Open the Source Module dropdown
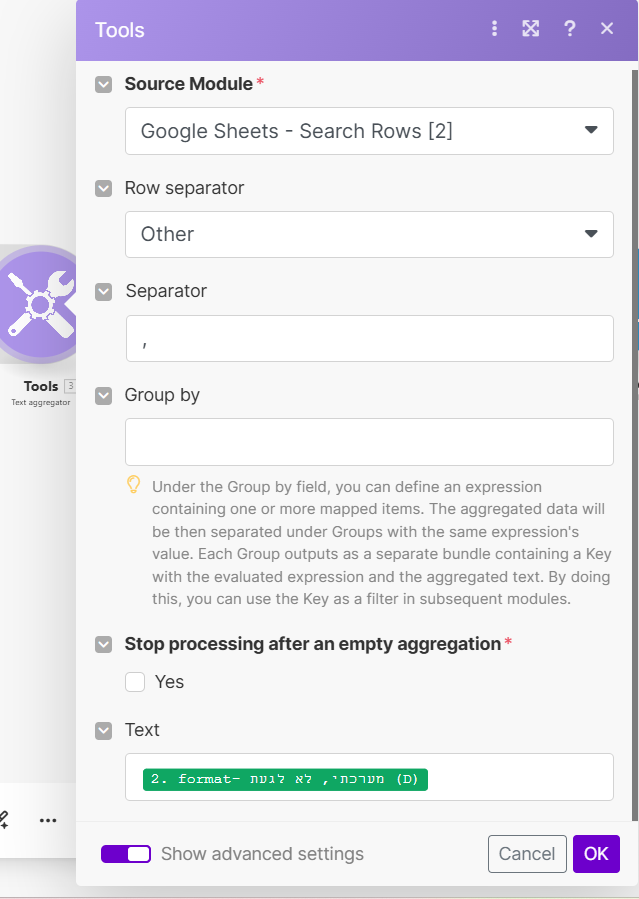This screenshot has width=639, height=899. (369, 131)
